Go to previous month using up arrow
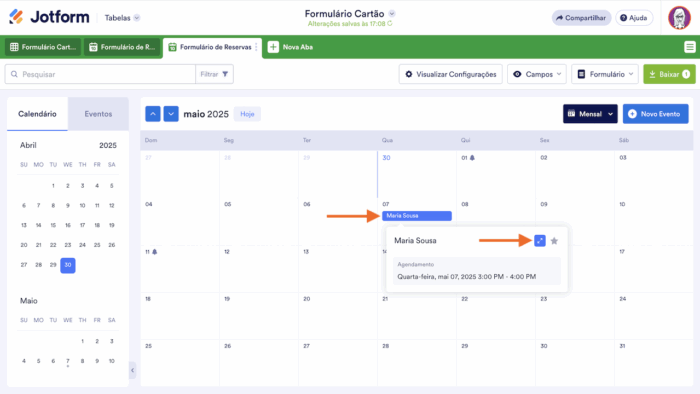The height and width of the screenshot is (394, 700). [x=153, y=114]
